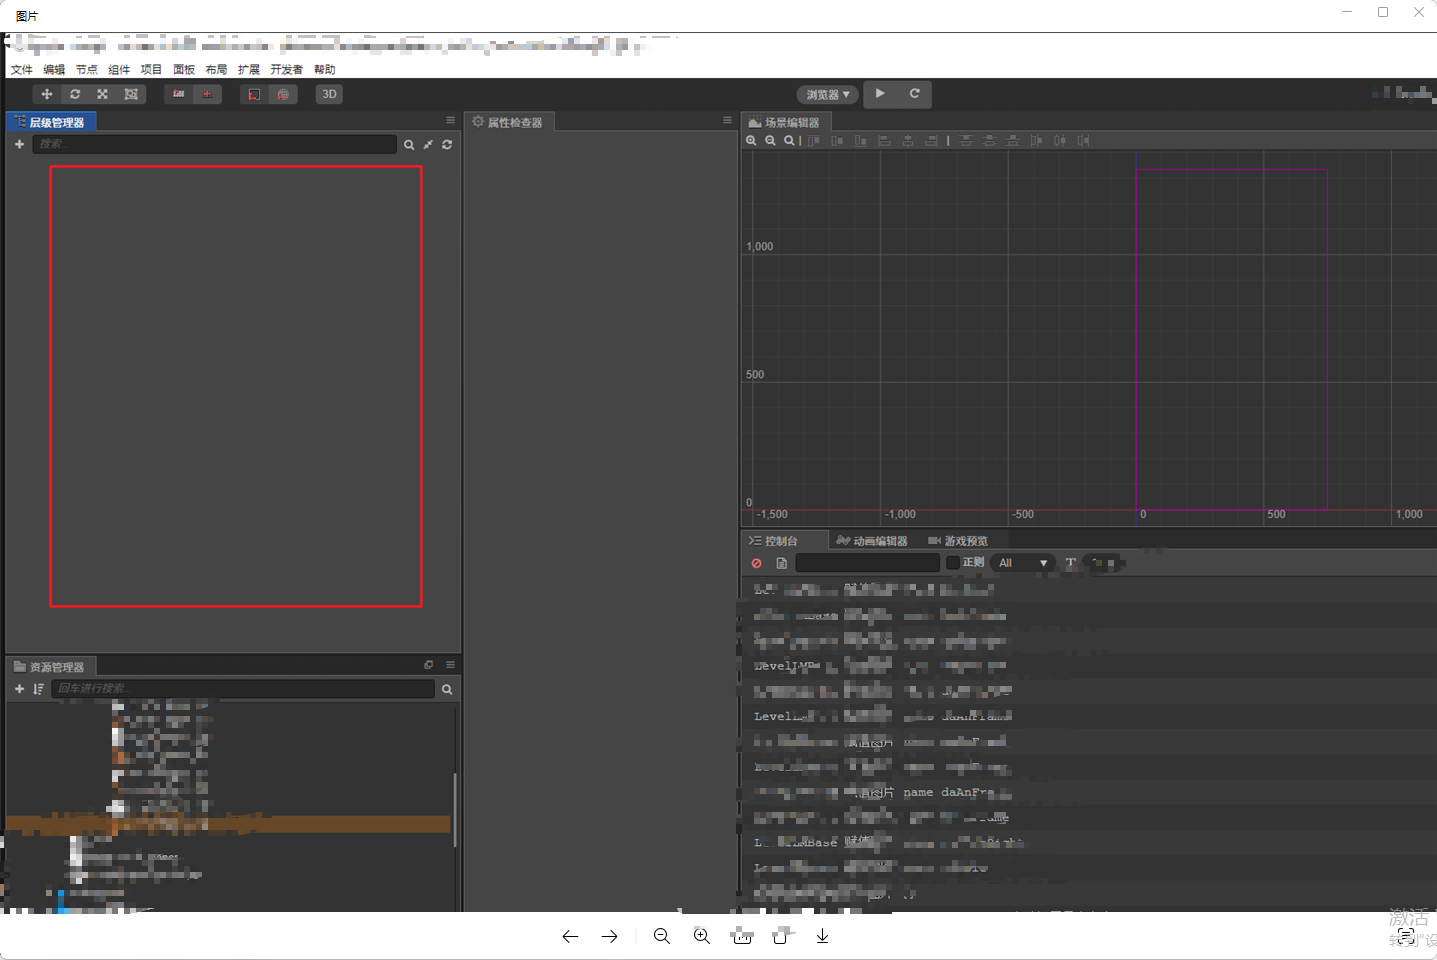
Task: Refresh the preview device
Action: [x=914, y=94]
